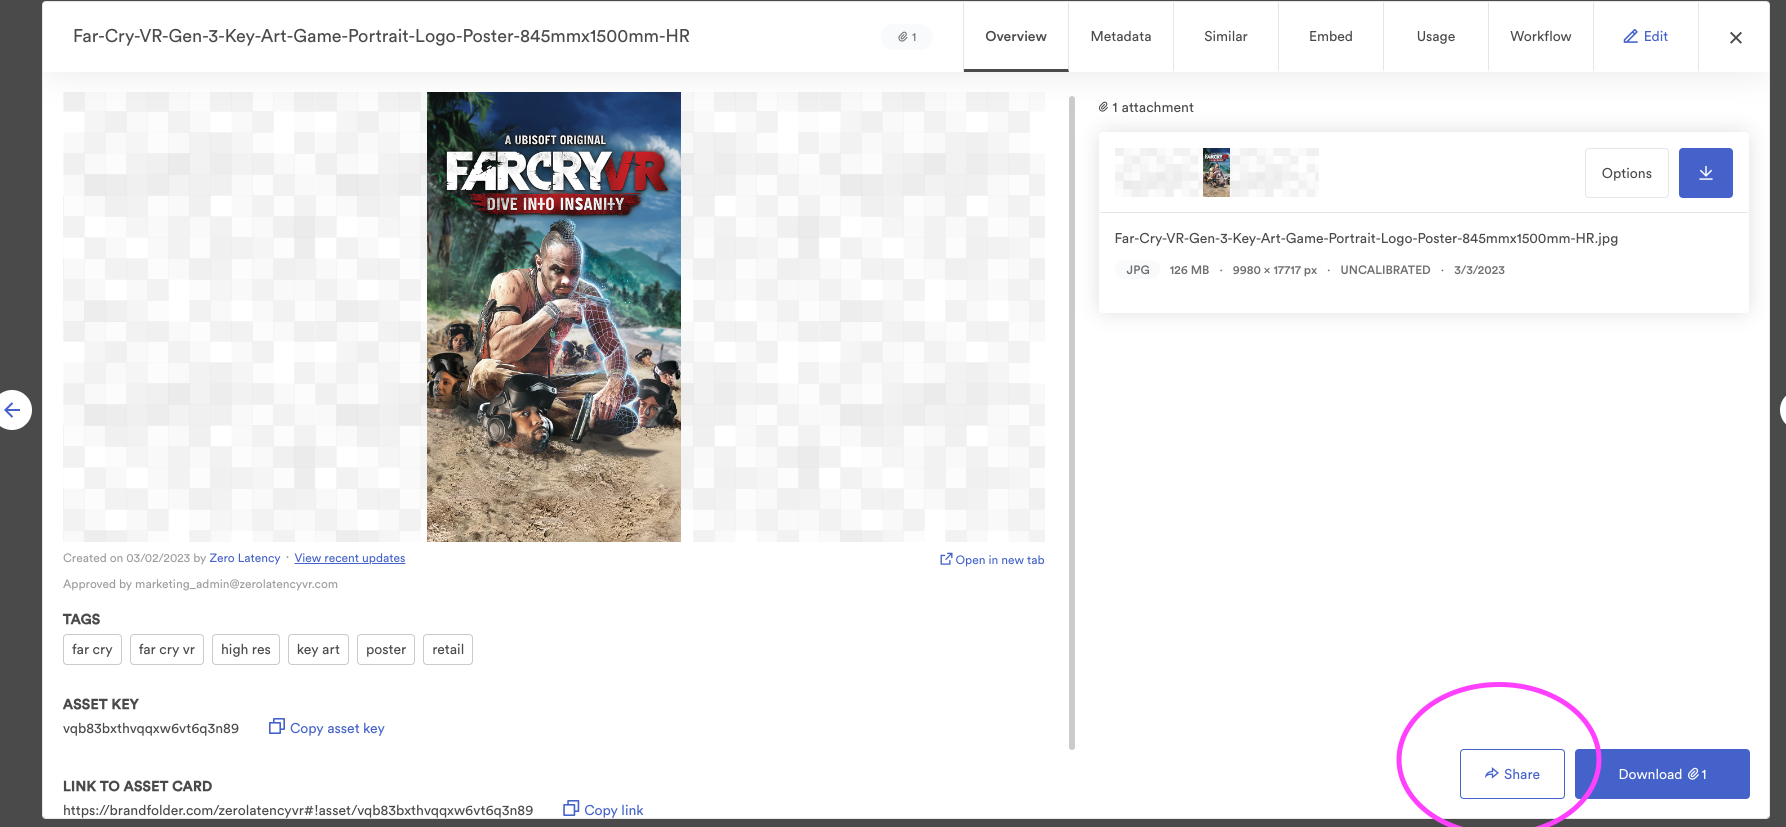This screenshot has height=827, width=1786.
Task: Select the 'far cry' tag
Action: coord(92,649)
